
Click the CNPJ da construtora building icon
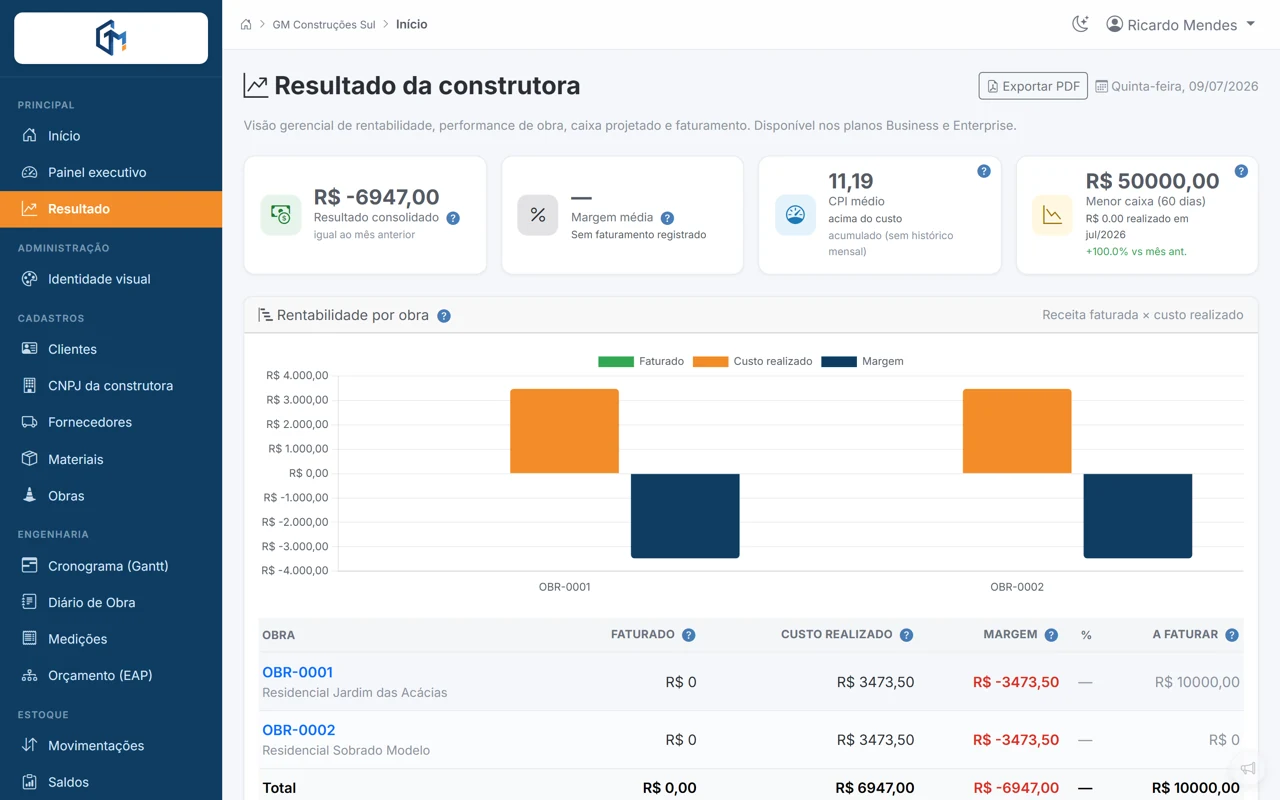(29, 385)
